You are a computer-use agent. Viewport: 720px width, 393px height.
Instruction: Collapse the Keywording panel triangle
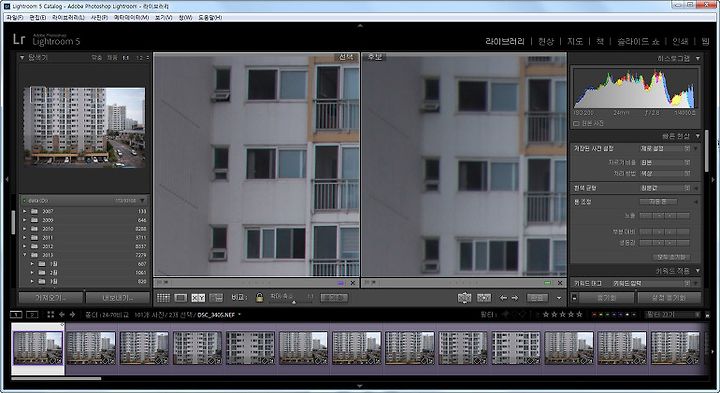coord(698,271)
